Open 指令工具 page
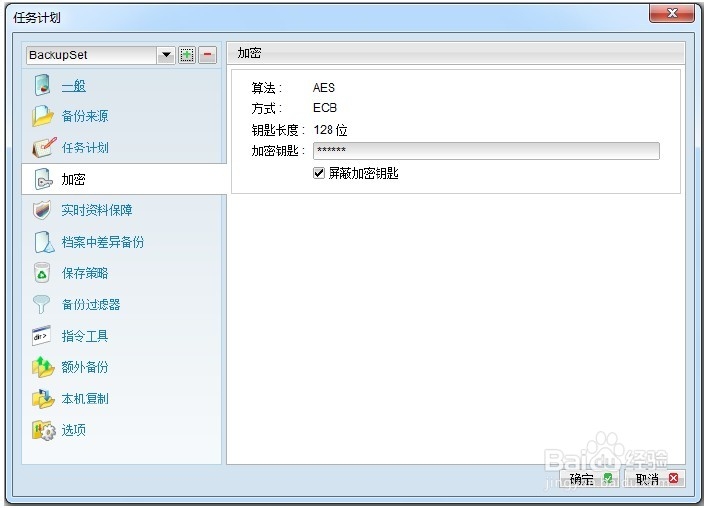The height and width of the screenshot is (508, 710). coord(85,336)
